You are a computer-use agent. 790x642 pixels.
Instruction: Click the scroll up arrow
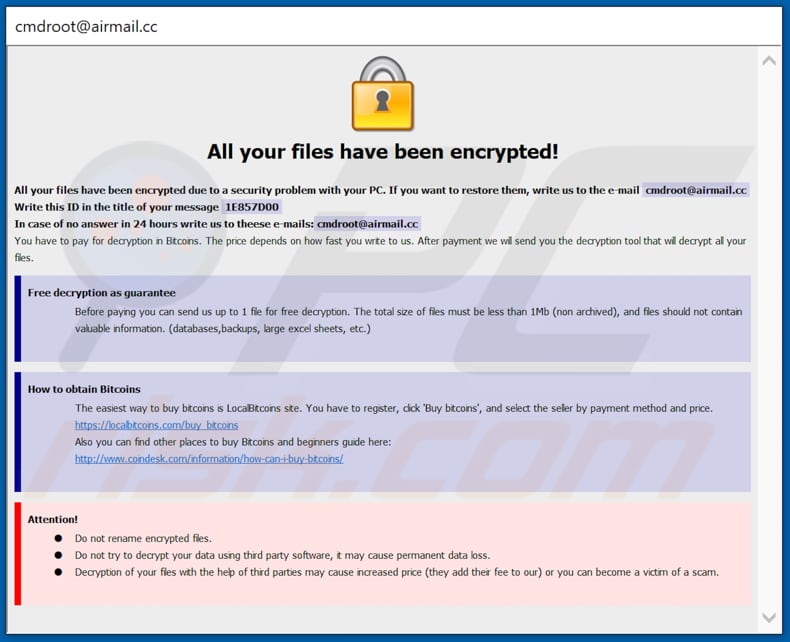tap(768, 61)
